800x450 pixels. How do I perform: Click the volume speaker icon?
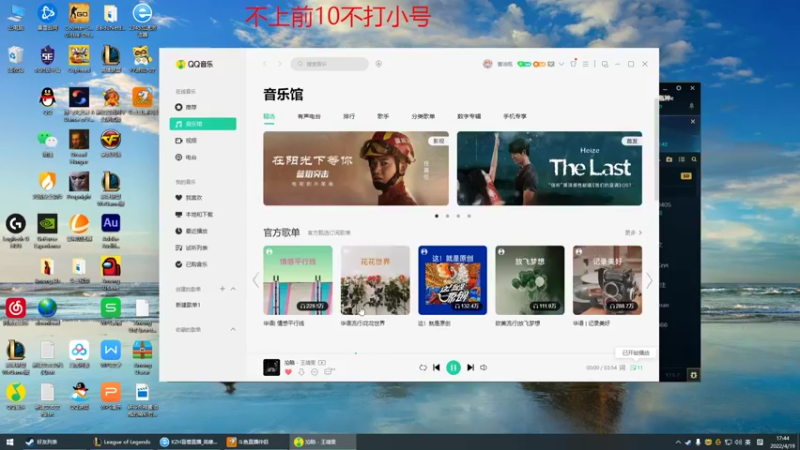coord(484,368)
